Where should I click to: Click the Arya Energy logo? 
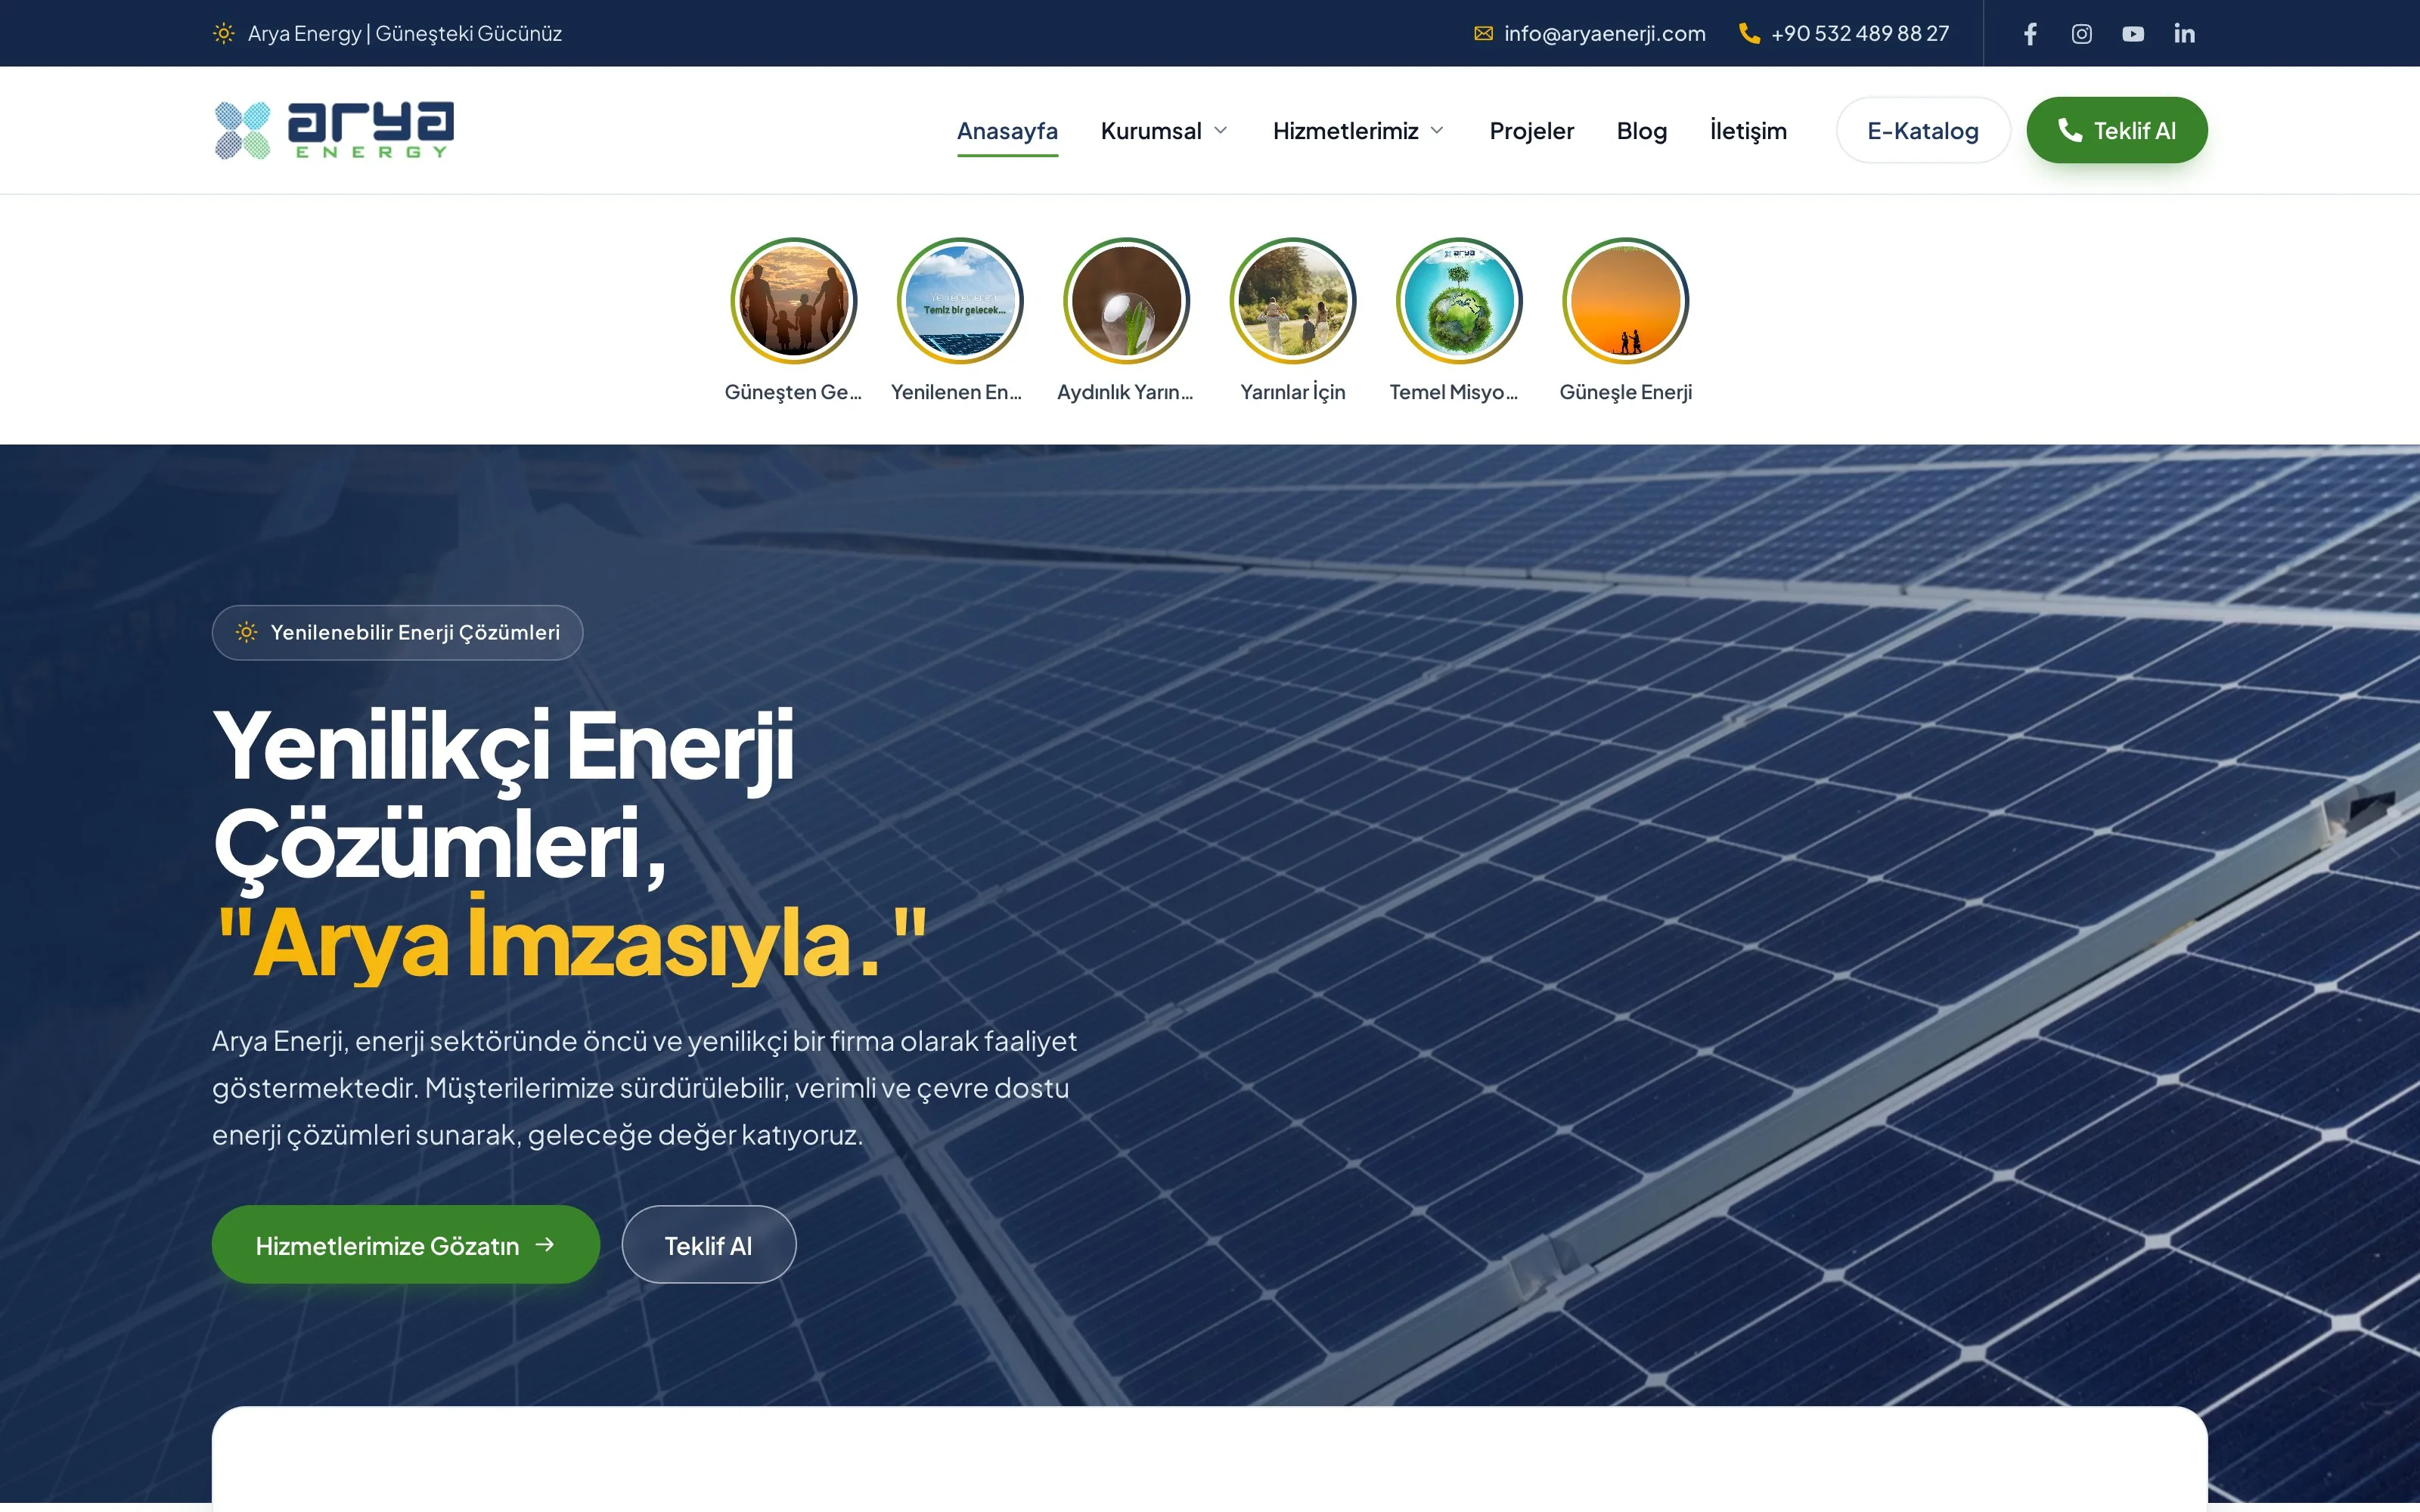click(334, 130)
